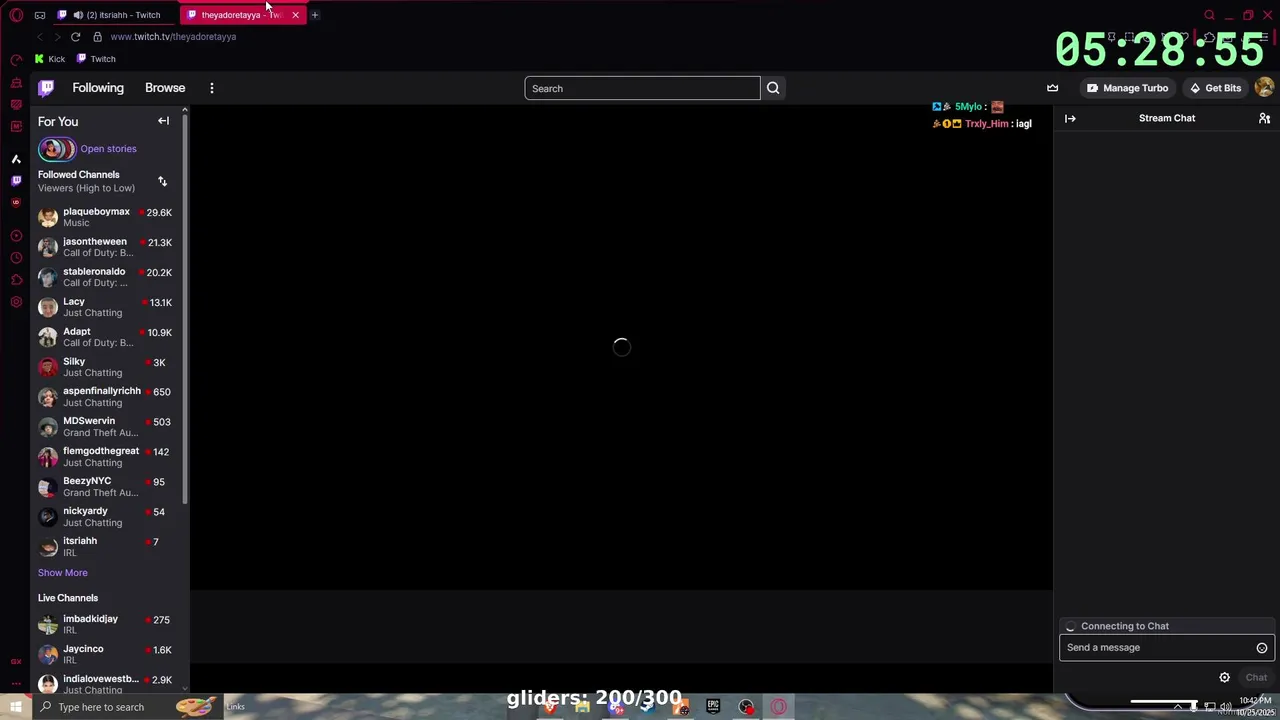
Task: Collapse the Stream Chat panel
Action: (x=1070, y=118)
